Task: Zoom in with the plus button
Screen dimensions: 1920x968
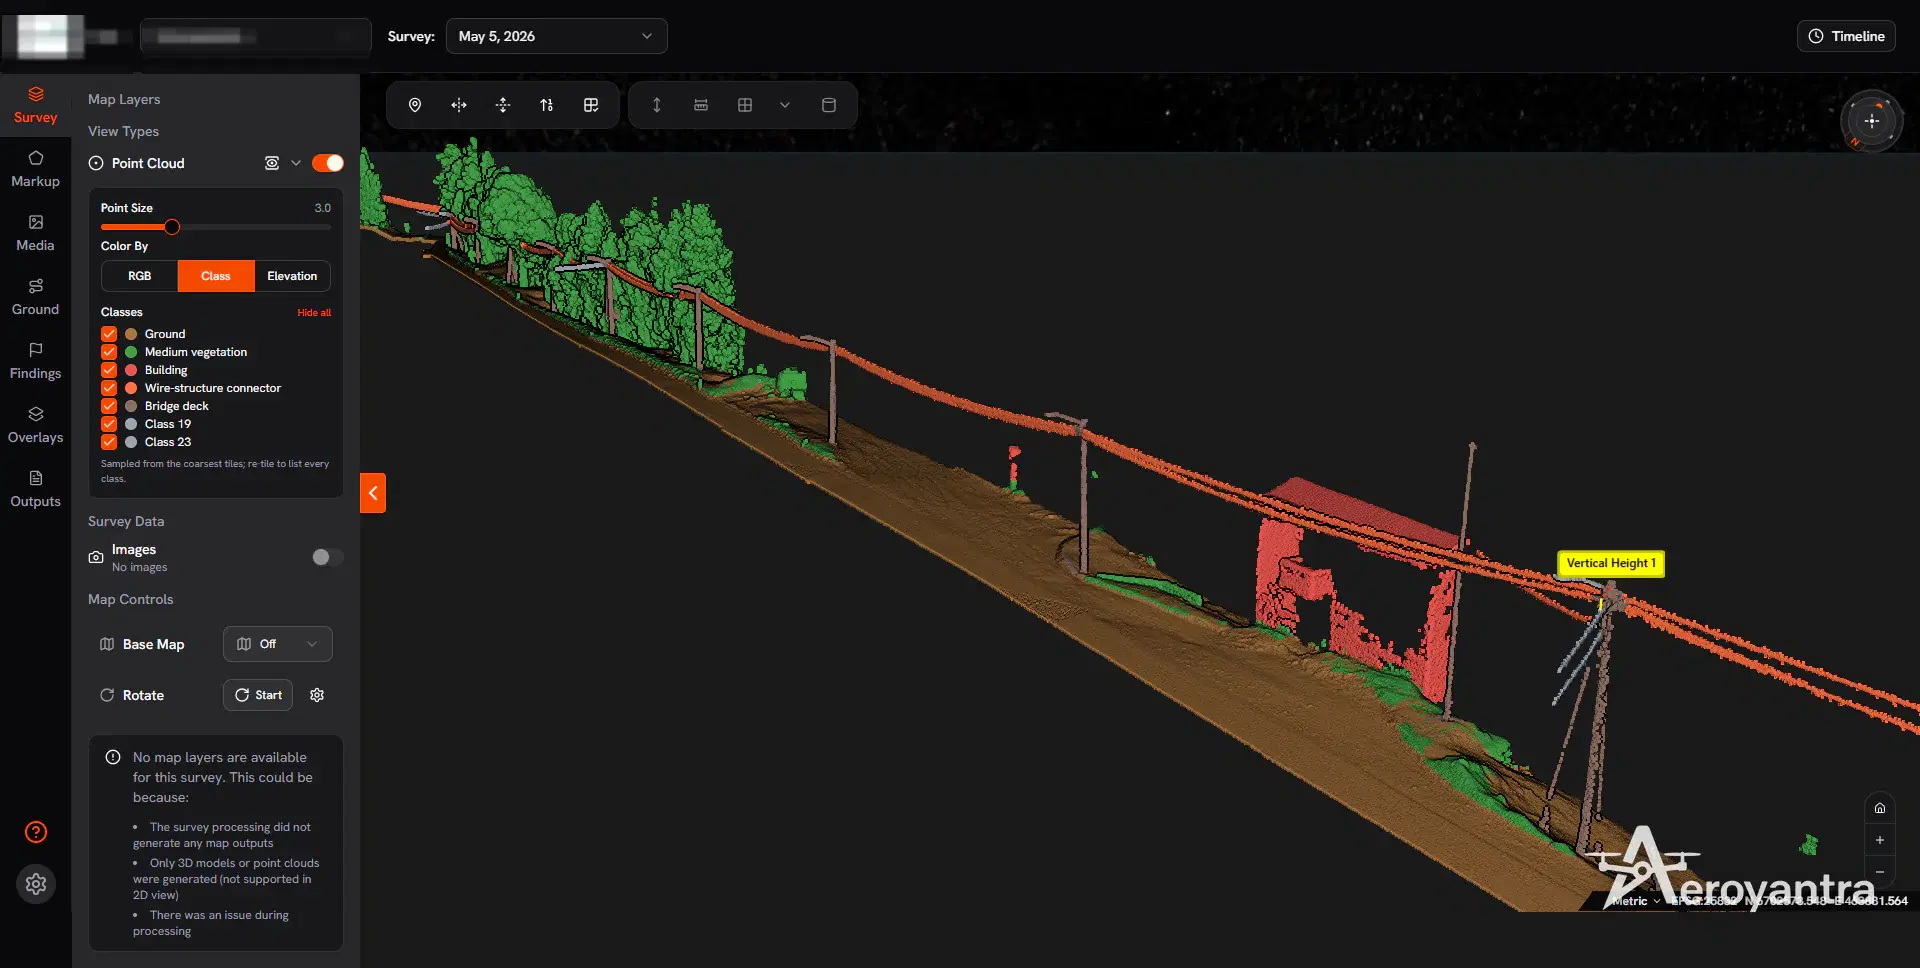Action: 1880,840
